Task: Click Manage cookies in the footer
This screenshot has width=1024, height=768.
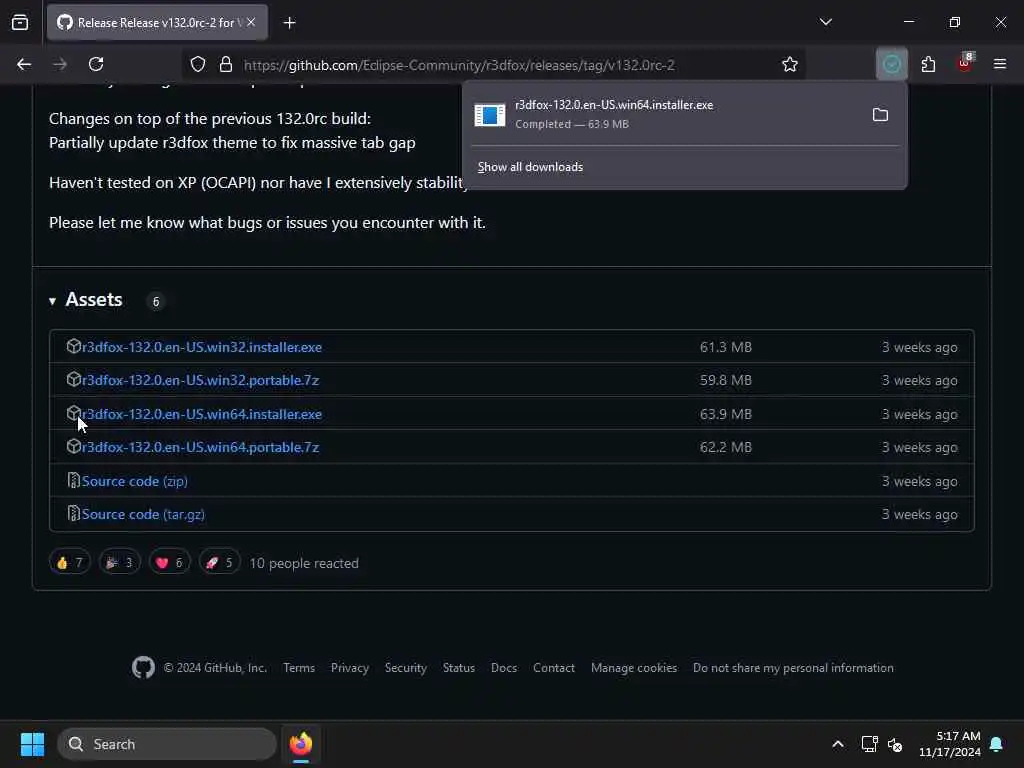Action: point(633,667)
